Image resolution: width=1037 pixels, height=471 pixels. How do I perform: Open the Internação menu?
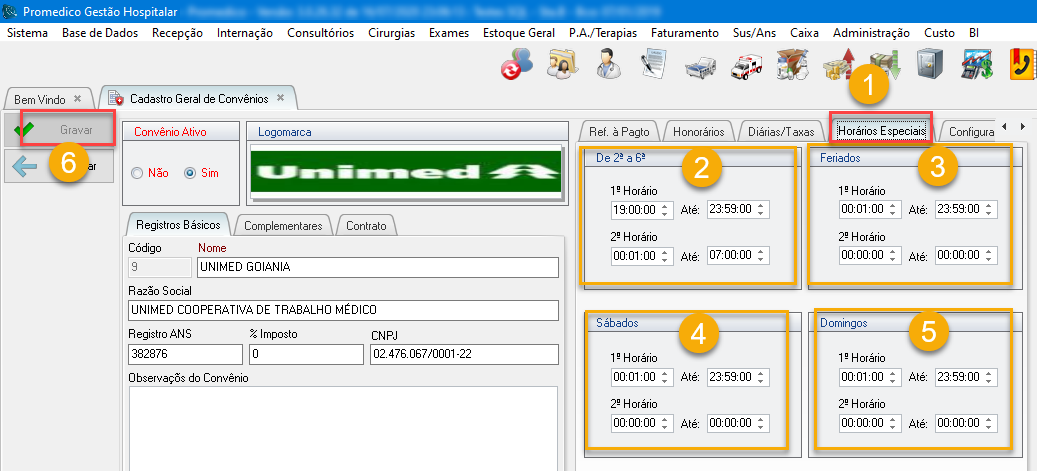[245, 33]
